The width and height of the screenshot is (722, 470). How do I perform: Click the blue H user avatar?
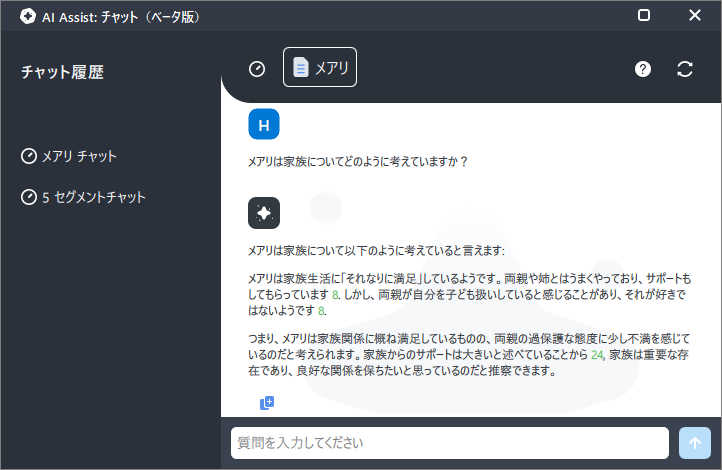pos(264,124)
